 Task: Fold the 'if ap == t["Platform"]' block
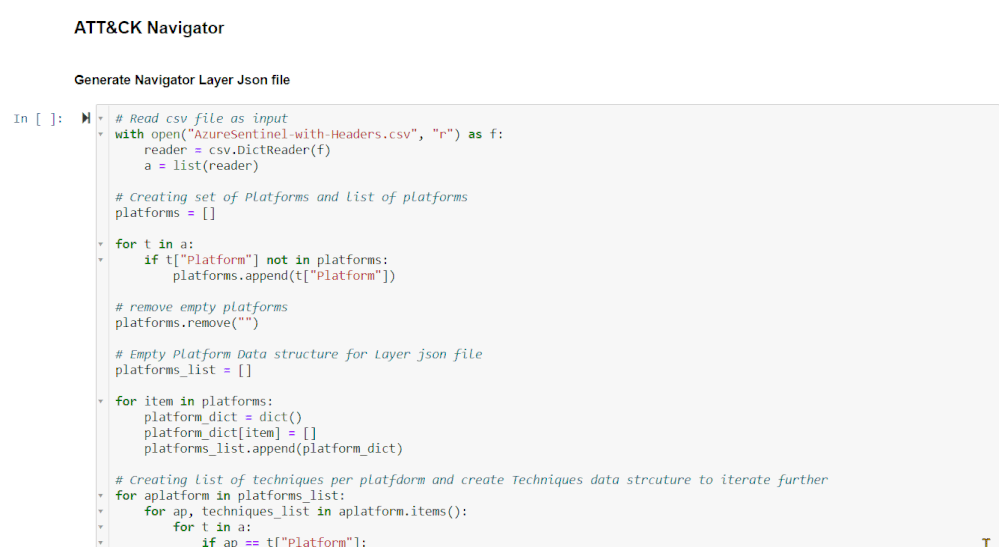101,542
